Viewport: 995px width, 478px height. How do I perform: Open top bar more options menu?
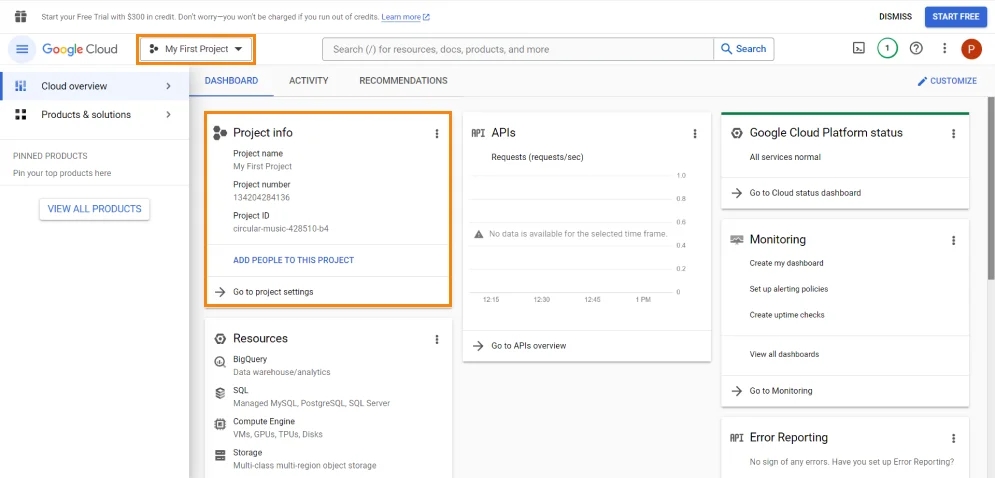point(944,48)
